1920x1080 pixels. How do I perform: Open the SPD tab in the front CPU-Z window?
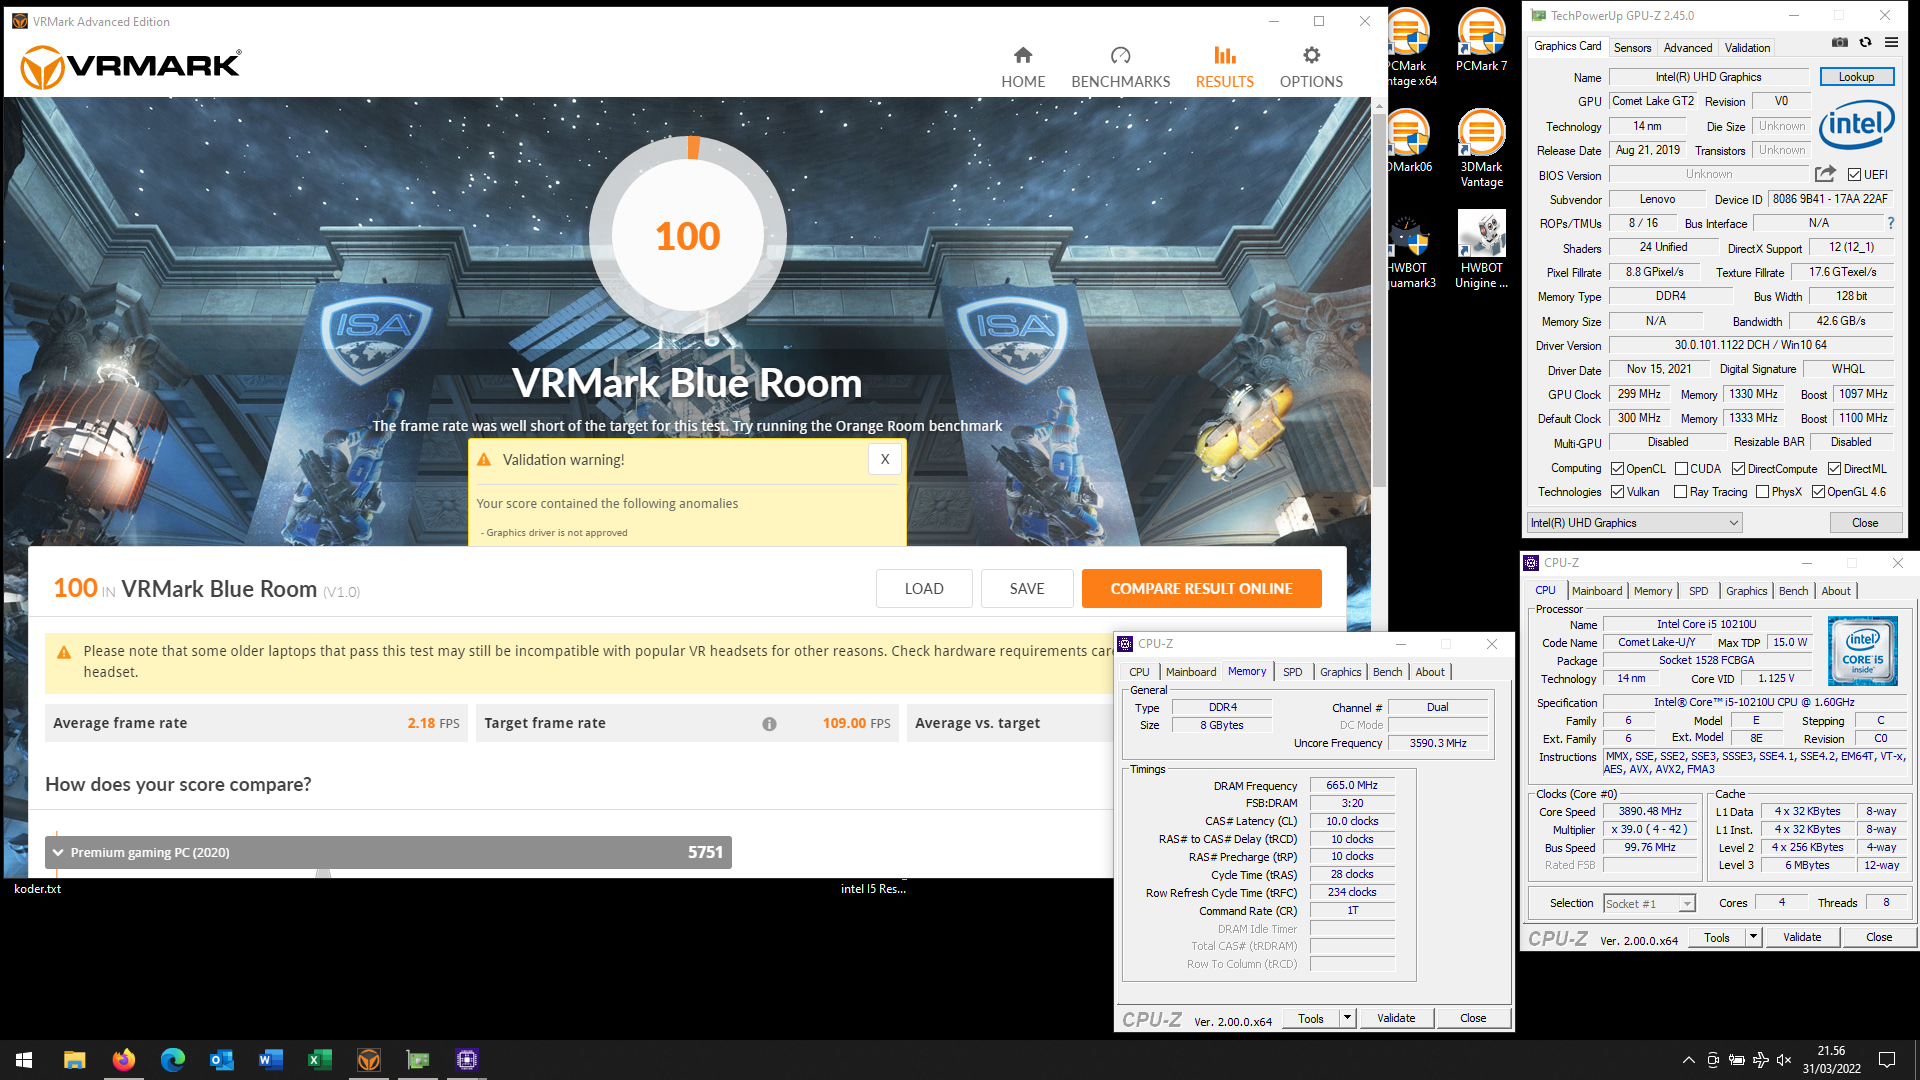coord(1292,672)
